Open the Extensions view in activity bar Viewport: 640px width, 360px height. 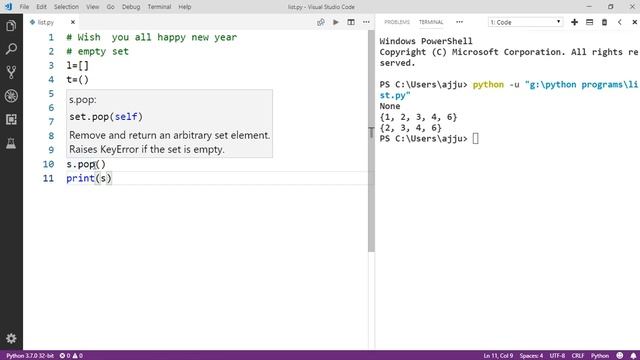(11, 119)
